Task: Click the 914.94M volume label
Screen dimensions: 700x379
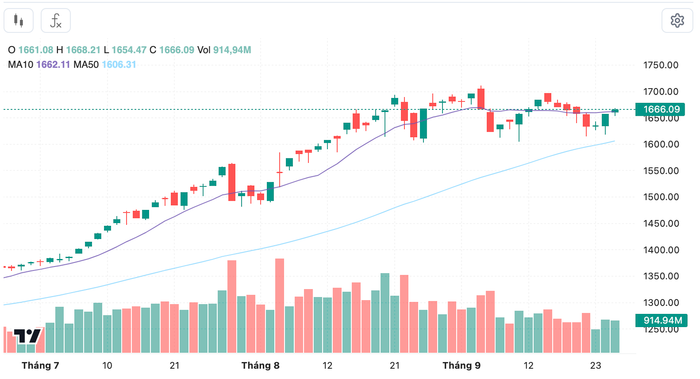Action: click(661, 321)
